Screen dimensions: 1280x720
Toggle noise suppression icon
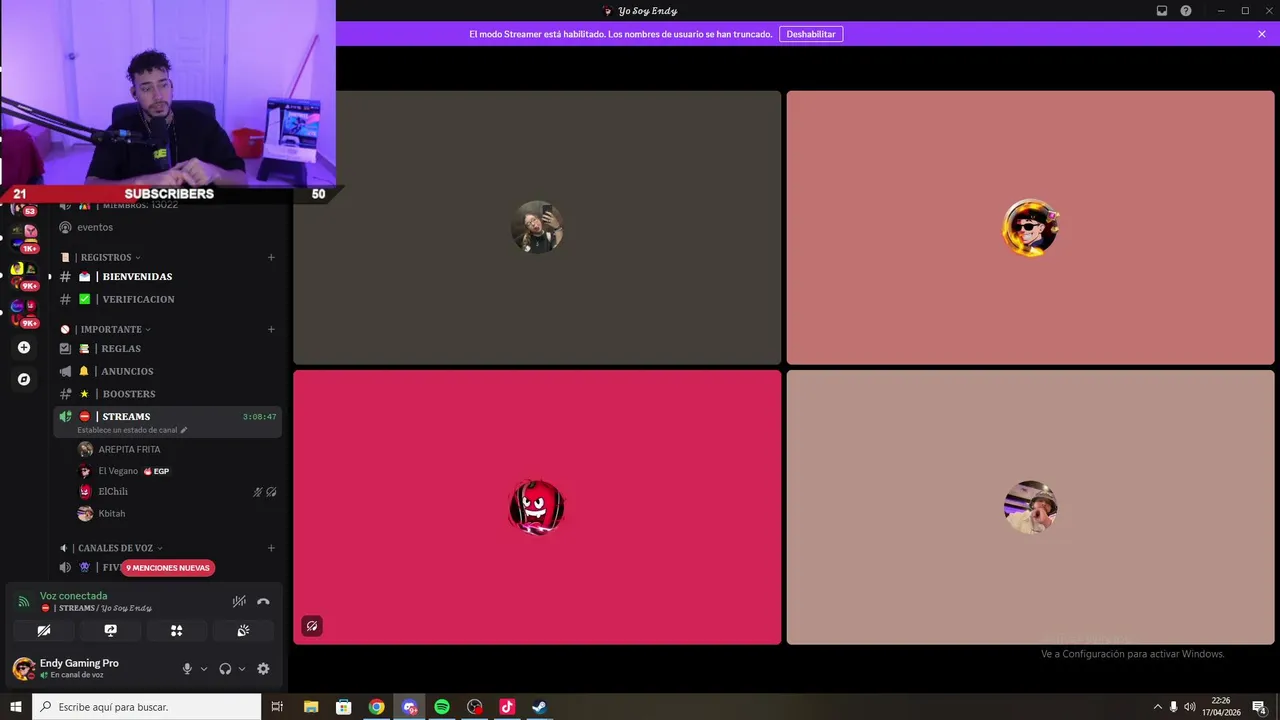239,601
